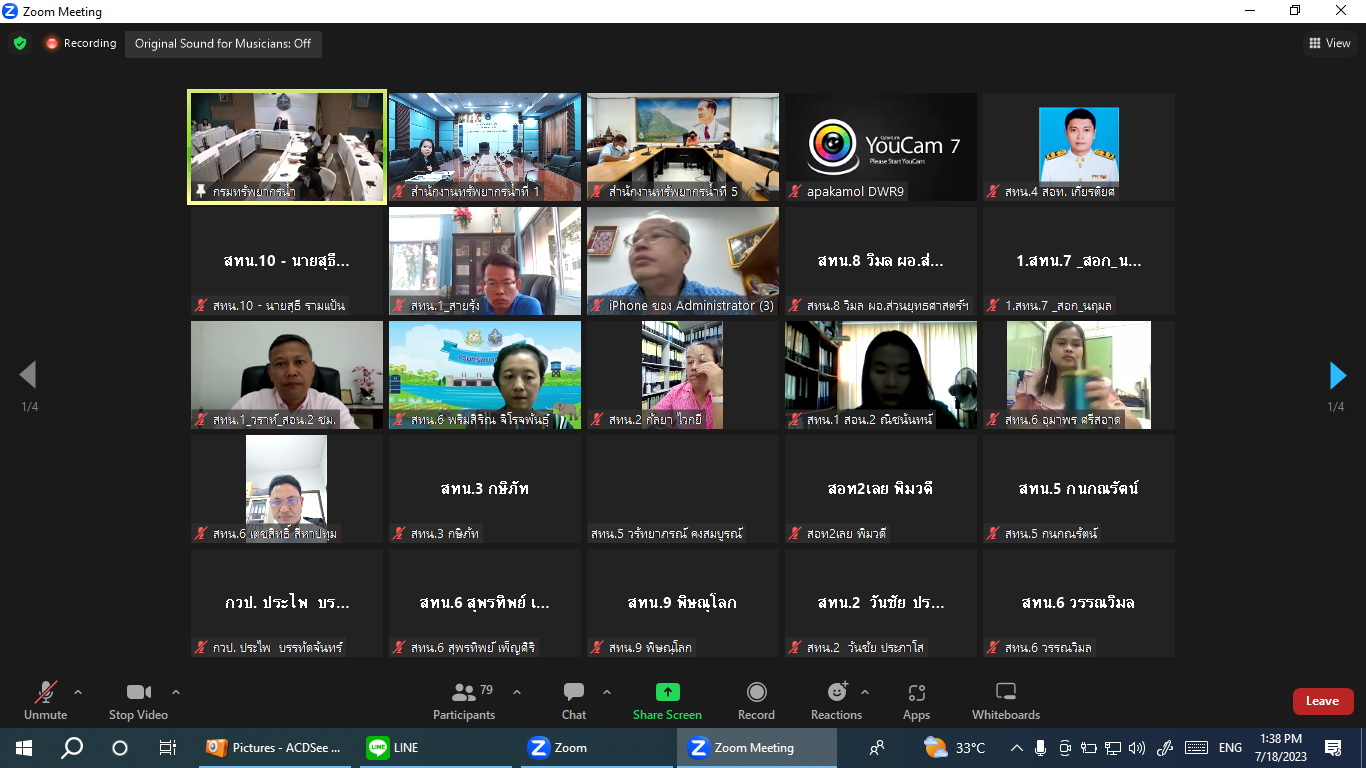Click the touch keyboard tray icon
The height and width of the screenshot is (768, 1366).
point(1196,748)
